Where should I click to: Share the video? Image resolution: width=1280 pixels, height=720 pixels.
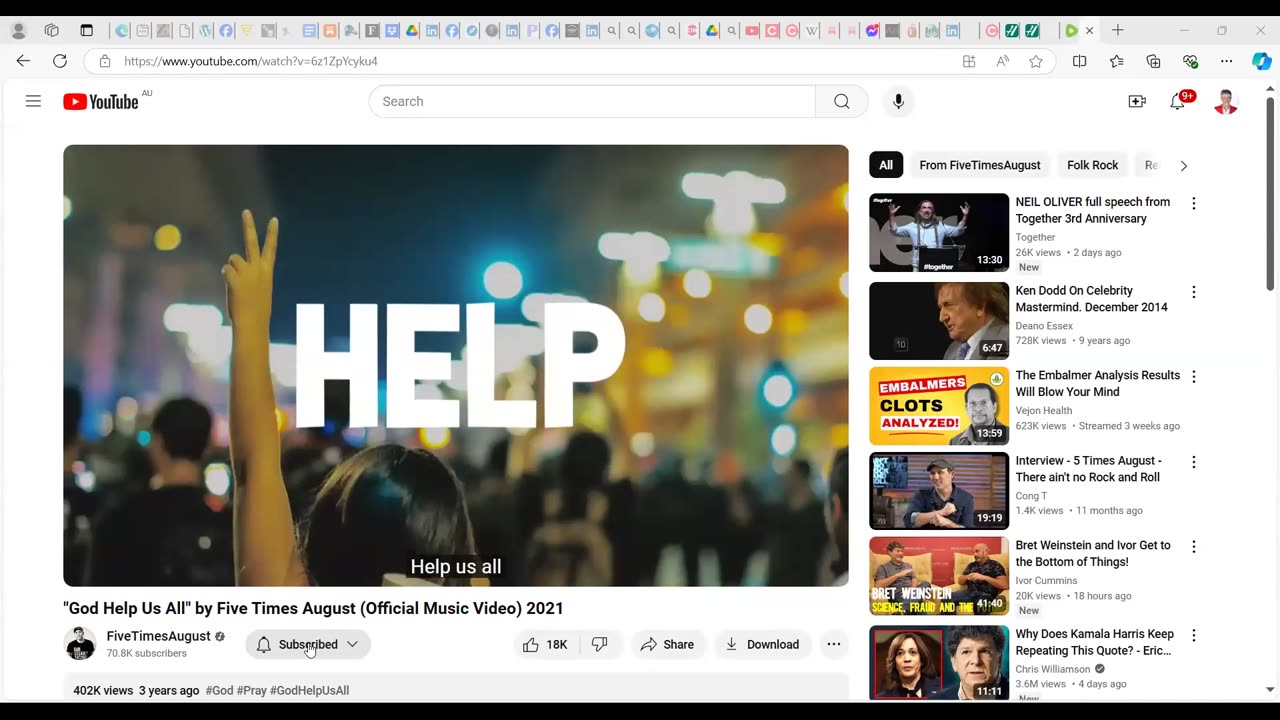click(667, 644)
